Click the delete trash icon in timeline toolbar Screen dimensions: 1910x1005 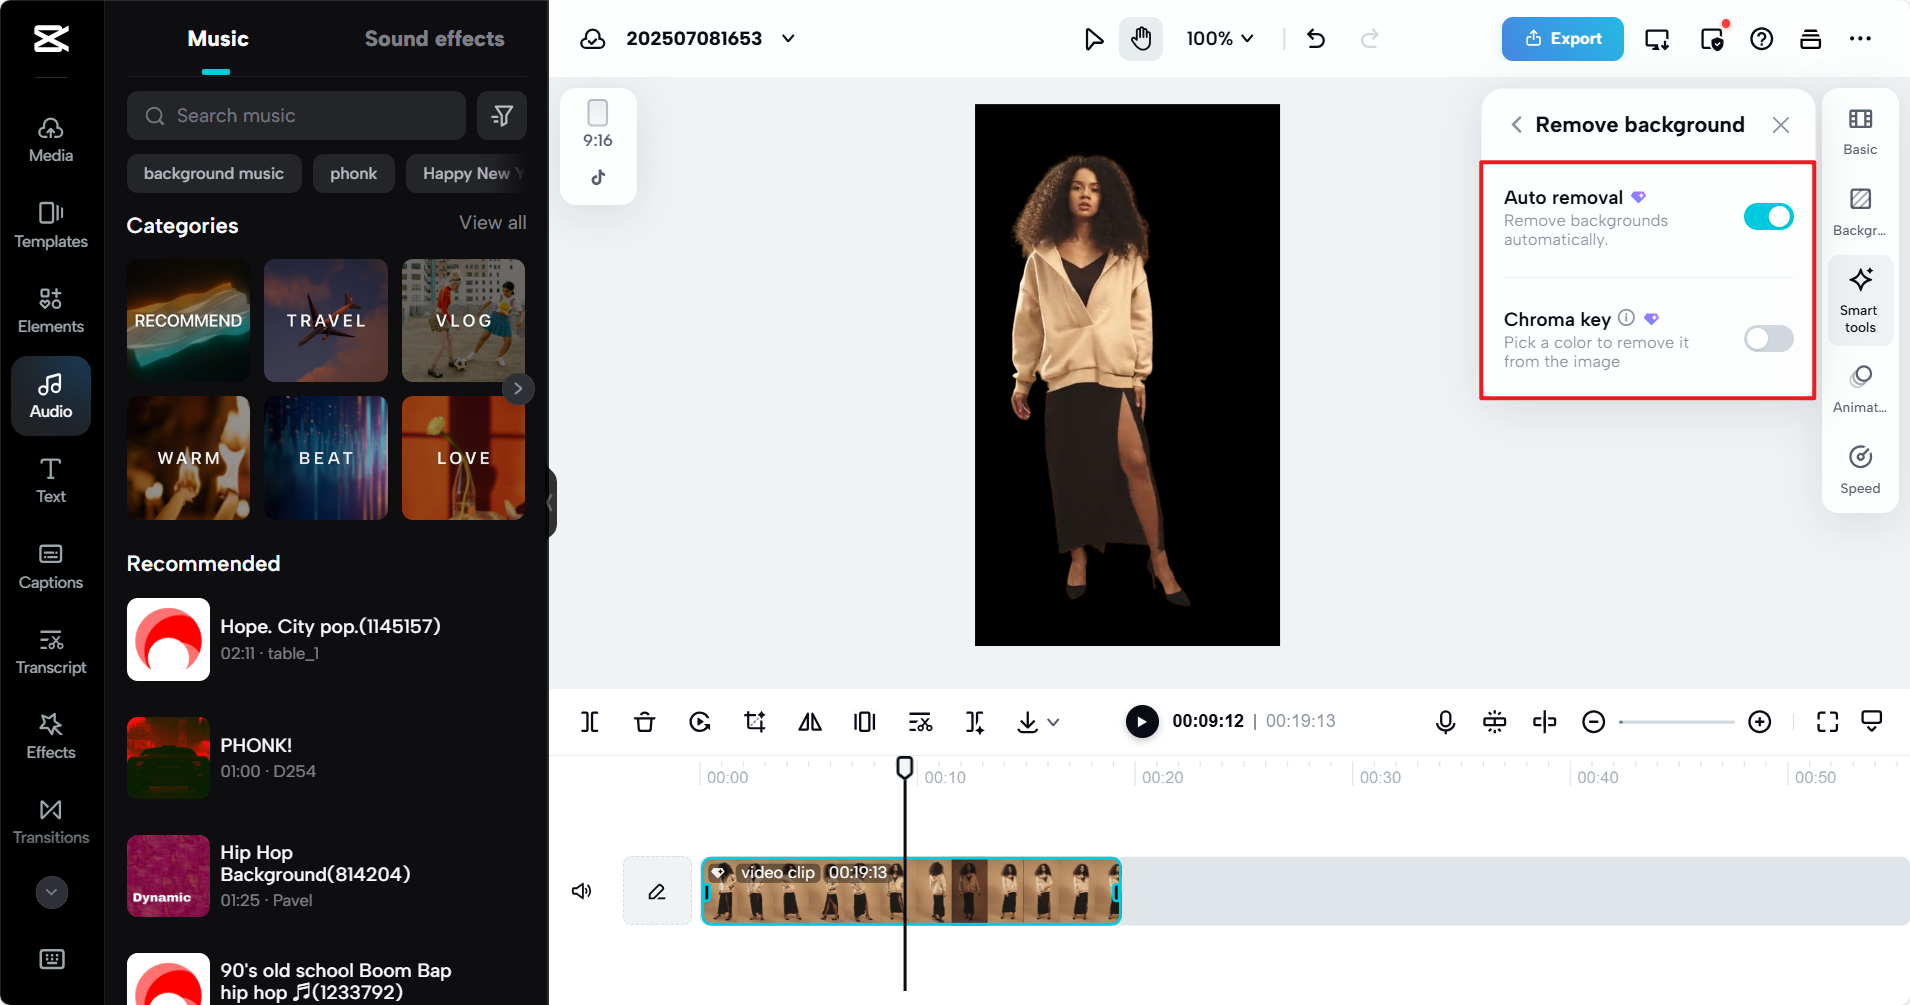tap(644, 721)
